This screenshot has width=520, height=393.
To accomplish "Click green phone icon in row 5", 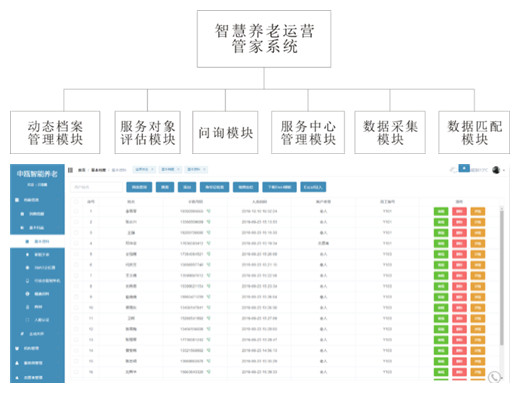I will (x=208, y=254).
